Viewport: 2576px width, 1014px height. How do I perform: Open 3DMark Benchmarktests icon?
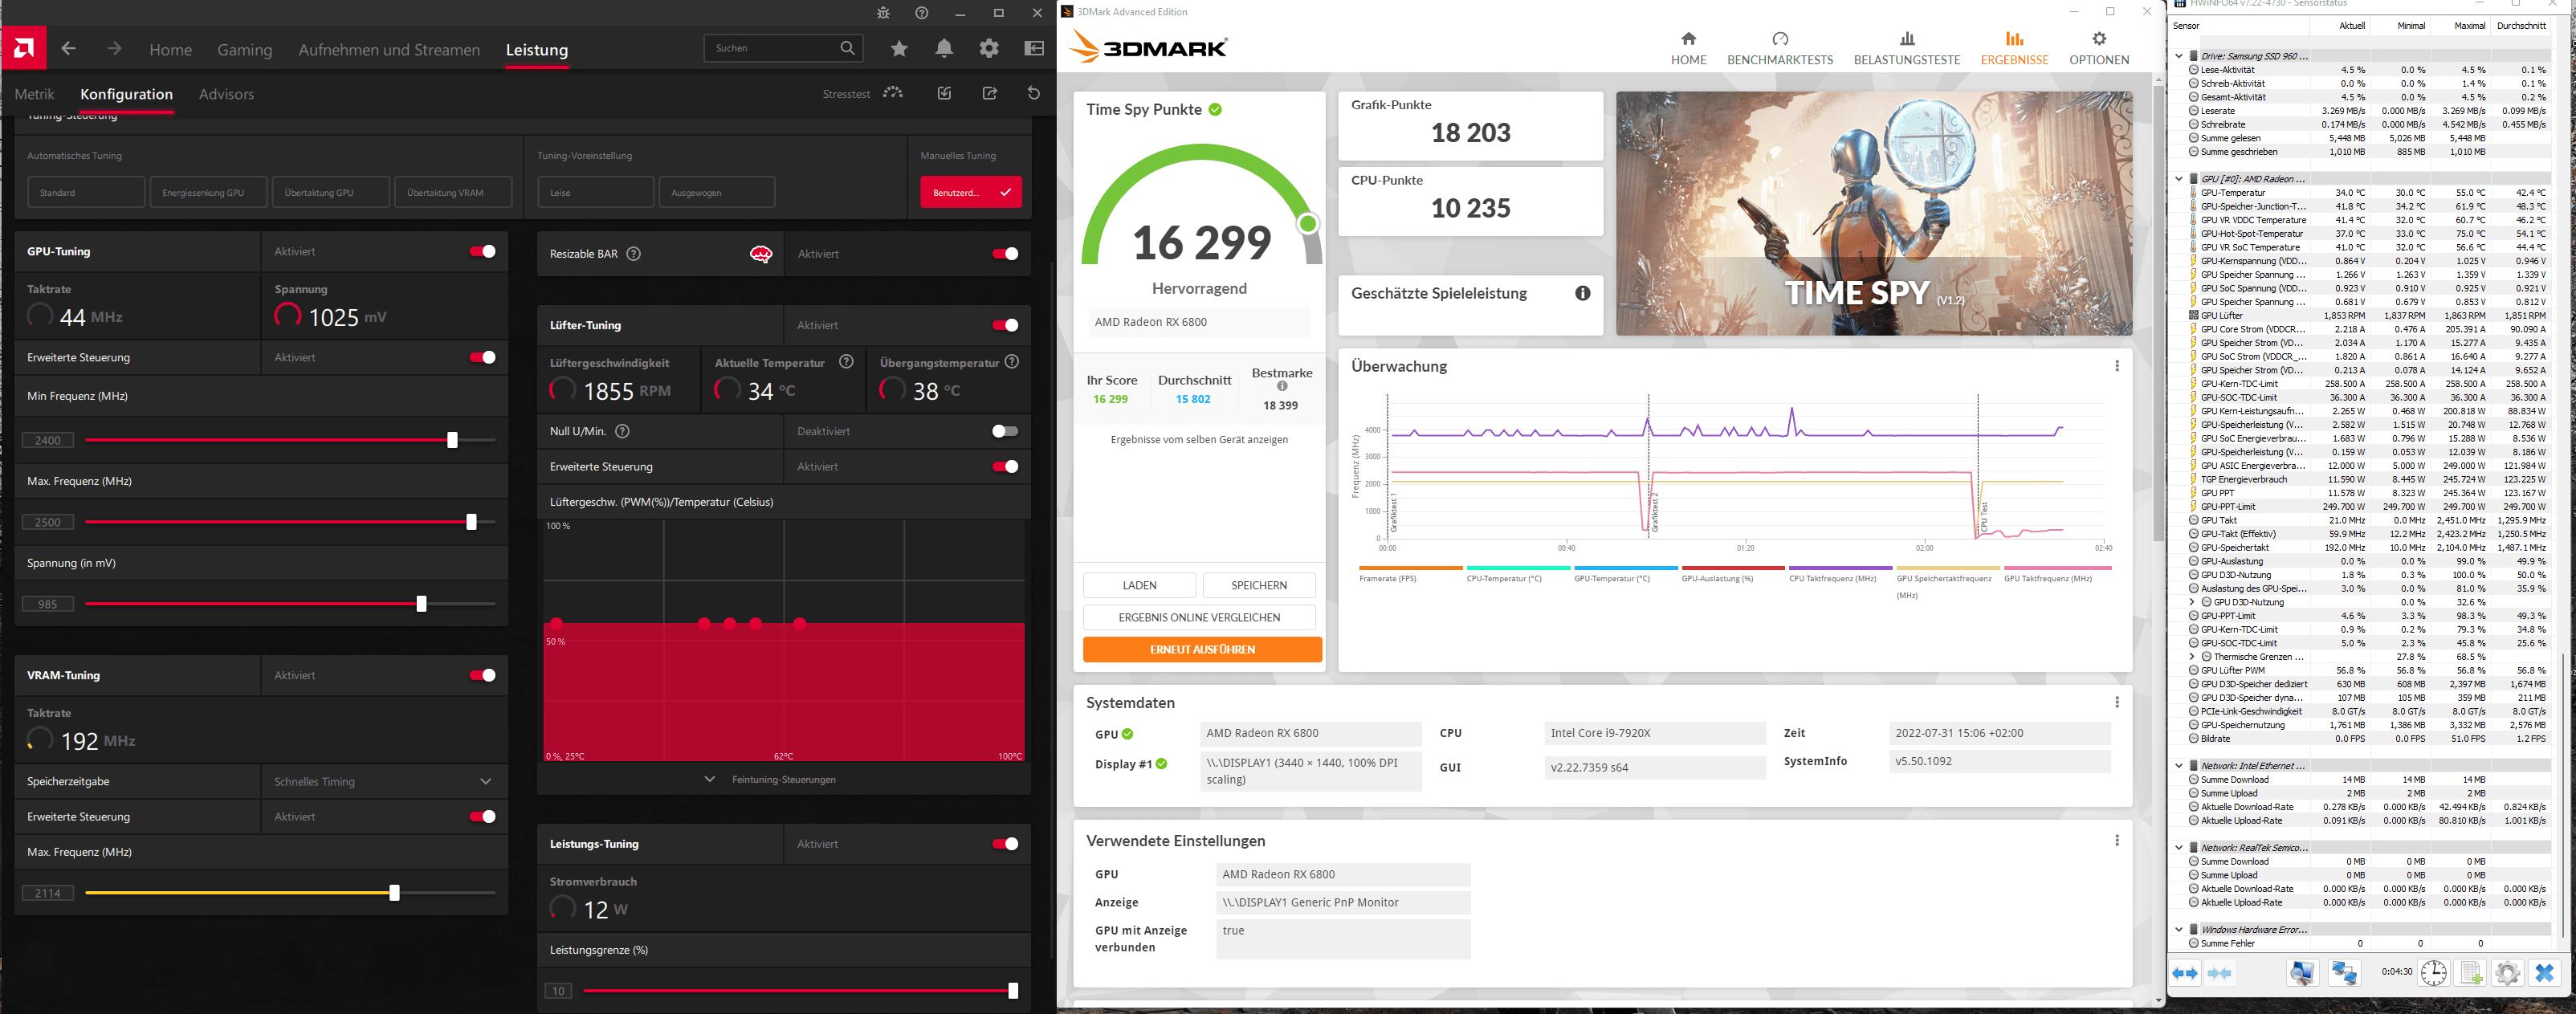click(x=1780, y=39)
